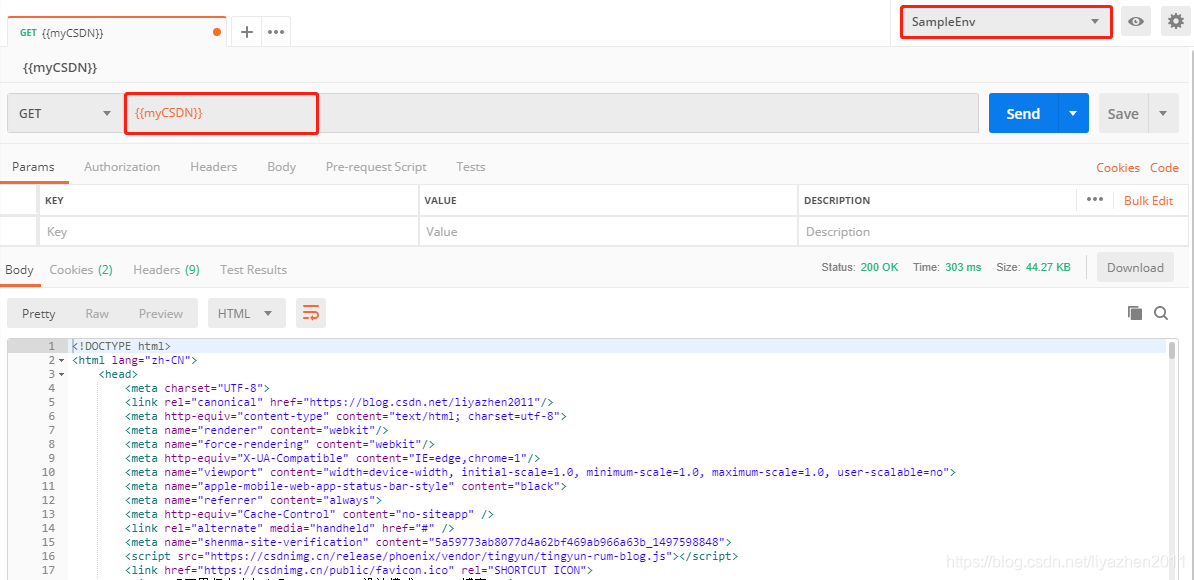Image resolution: width=1194 pixels, height=580 pixels.
Task: Toggle line wrap icon in response
Action: click(311, 313)
